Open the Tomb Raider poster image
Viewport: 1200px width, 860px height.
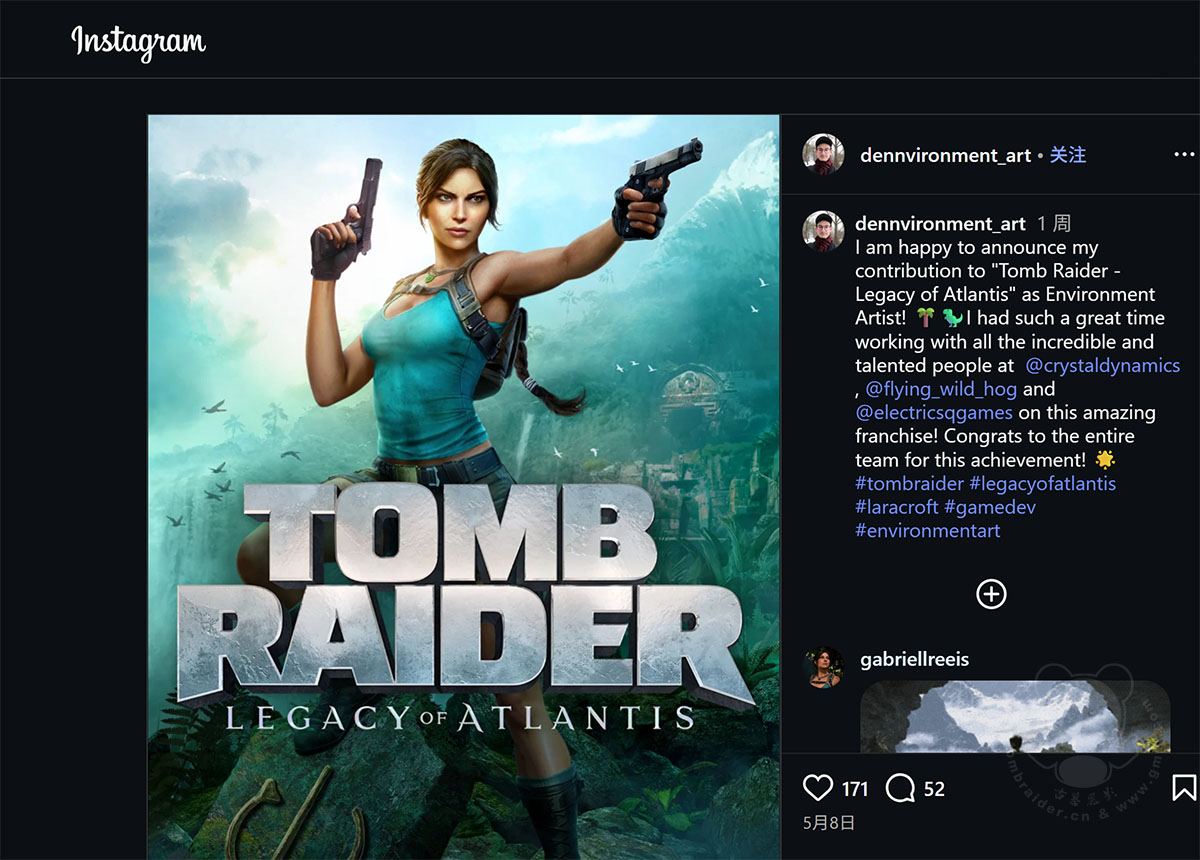[x=464, y=487]
